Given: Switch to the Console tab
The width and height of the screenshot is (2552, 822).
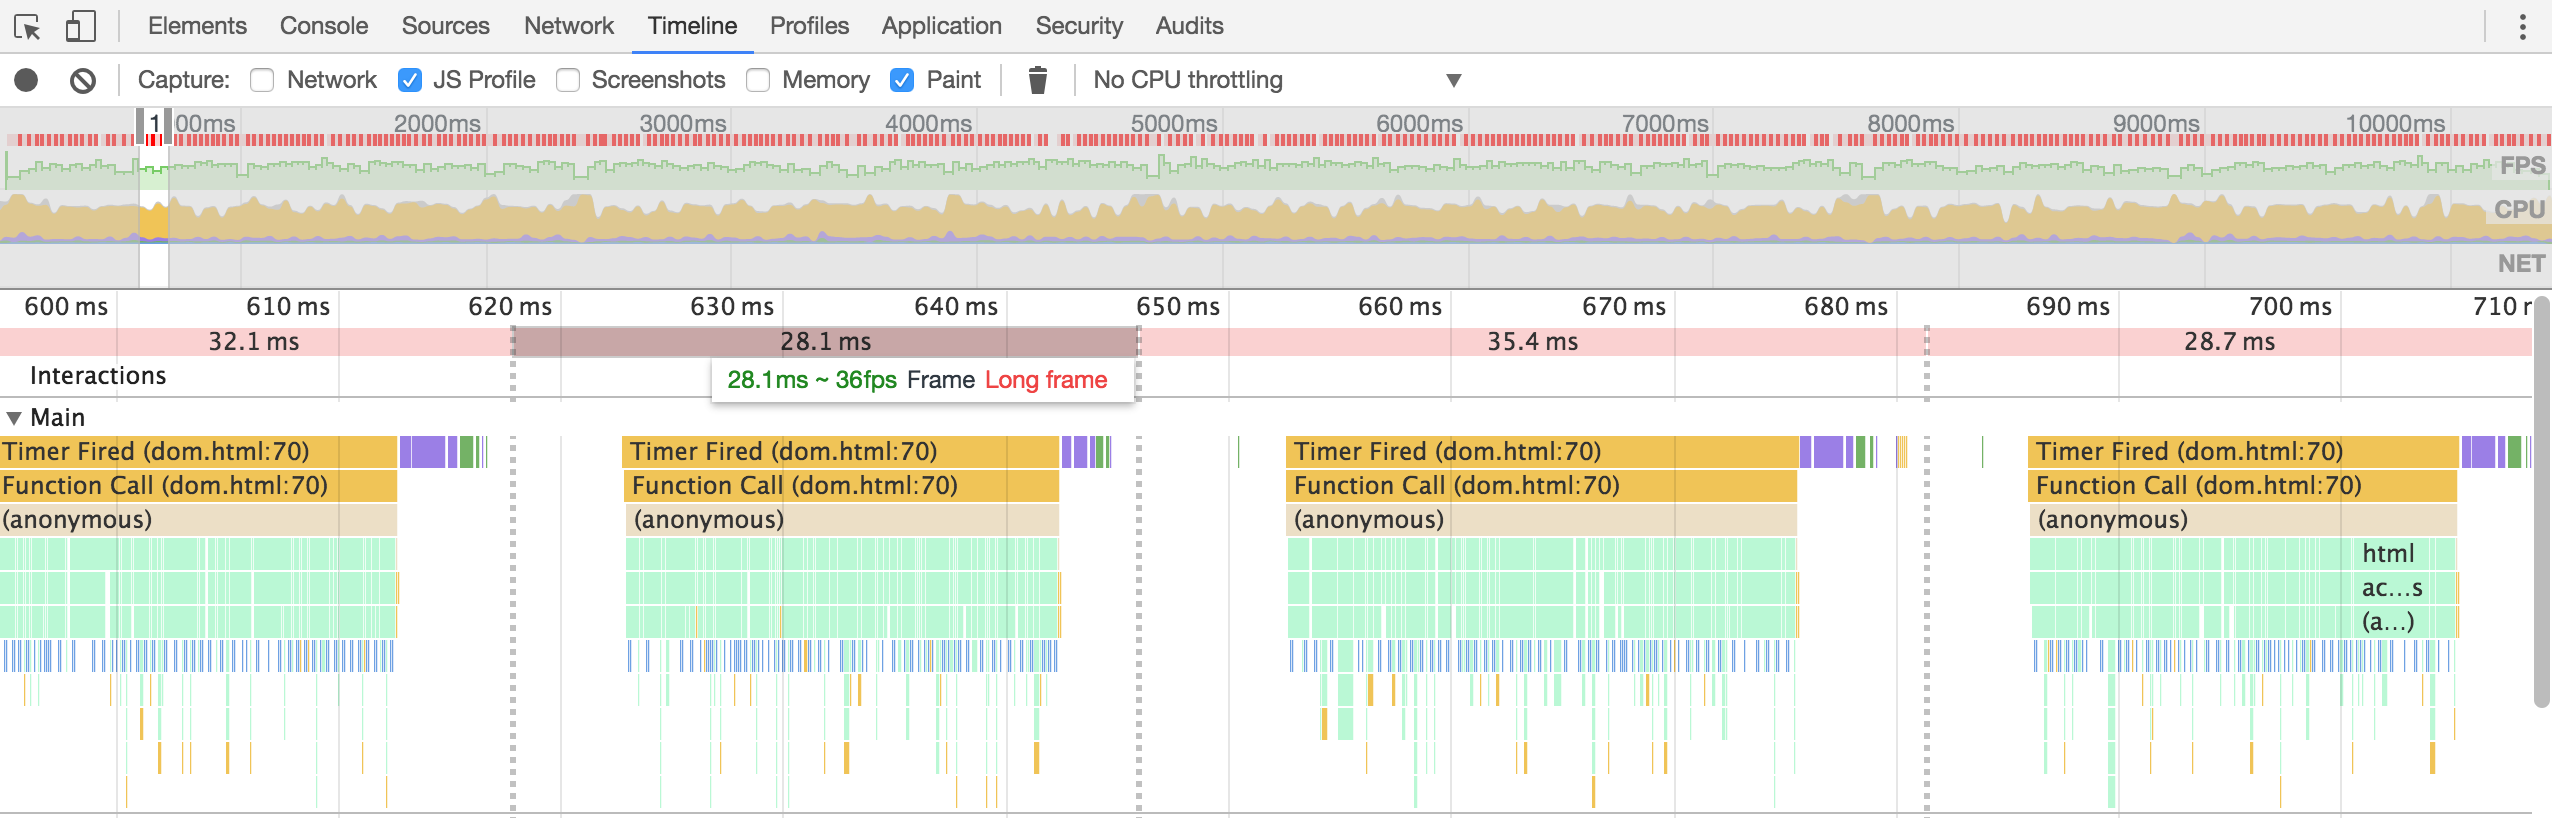Looking at the screenshot, I should point(324,26).
